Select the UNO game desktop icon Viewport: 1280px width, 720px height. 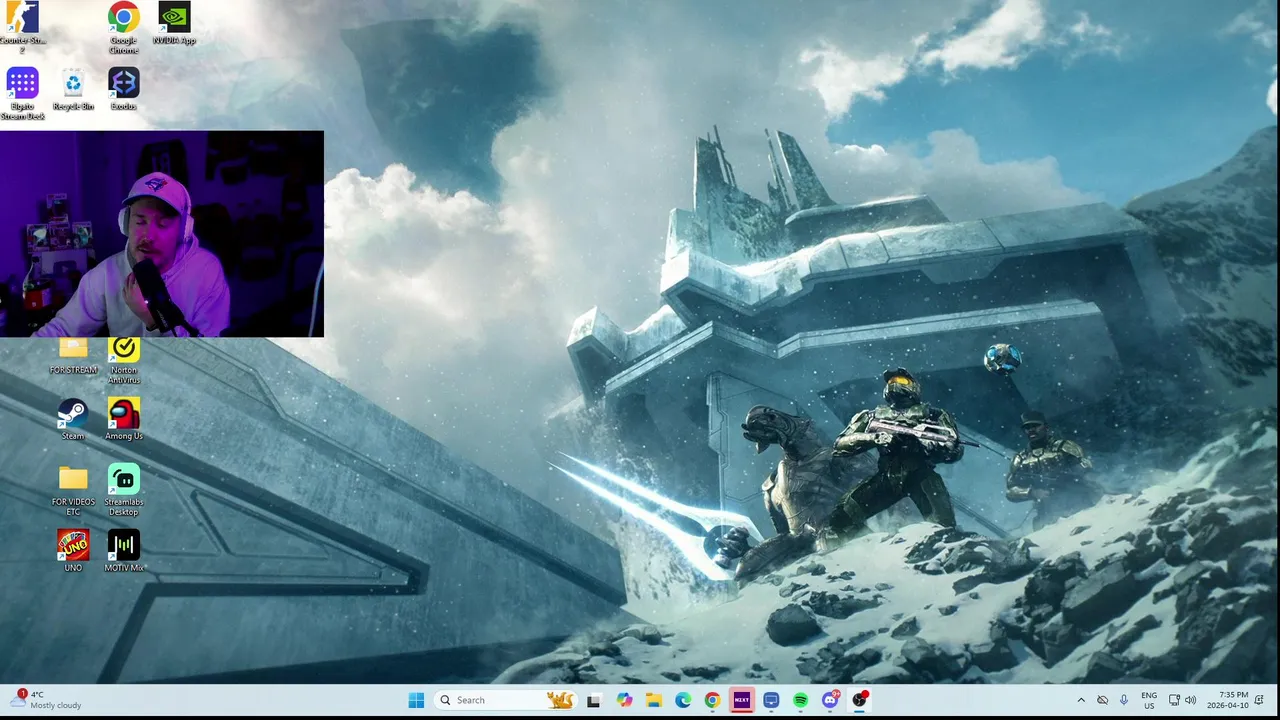click(73, 551)
